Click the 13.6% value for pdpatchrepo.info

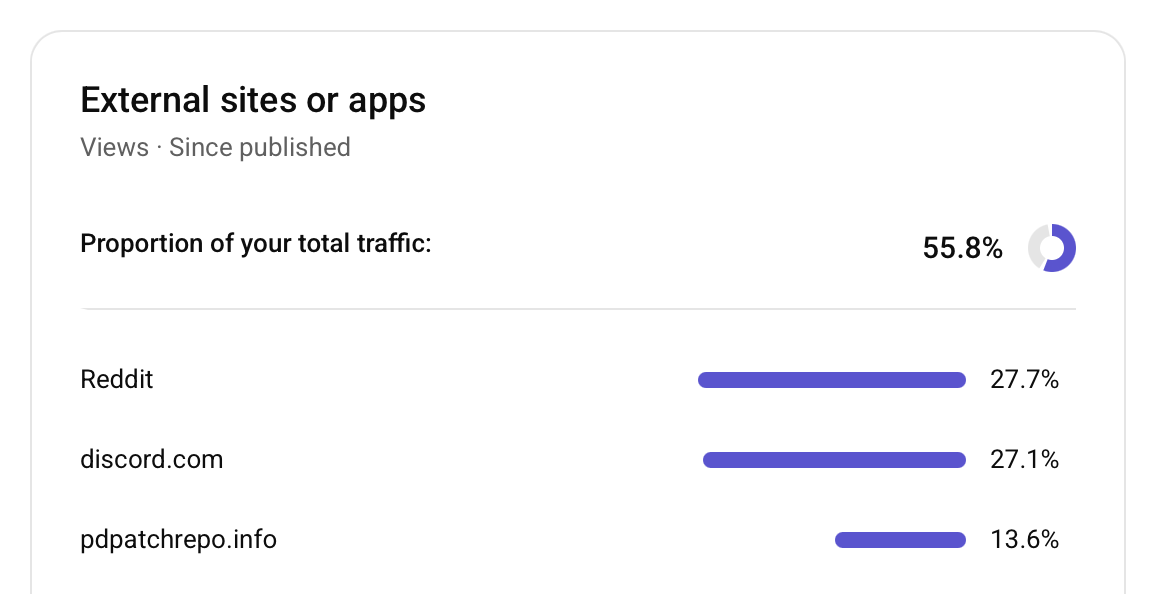(x=1024, y=540)
